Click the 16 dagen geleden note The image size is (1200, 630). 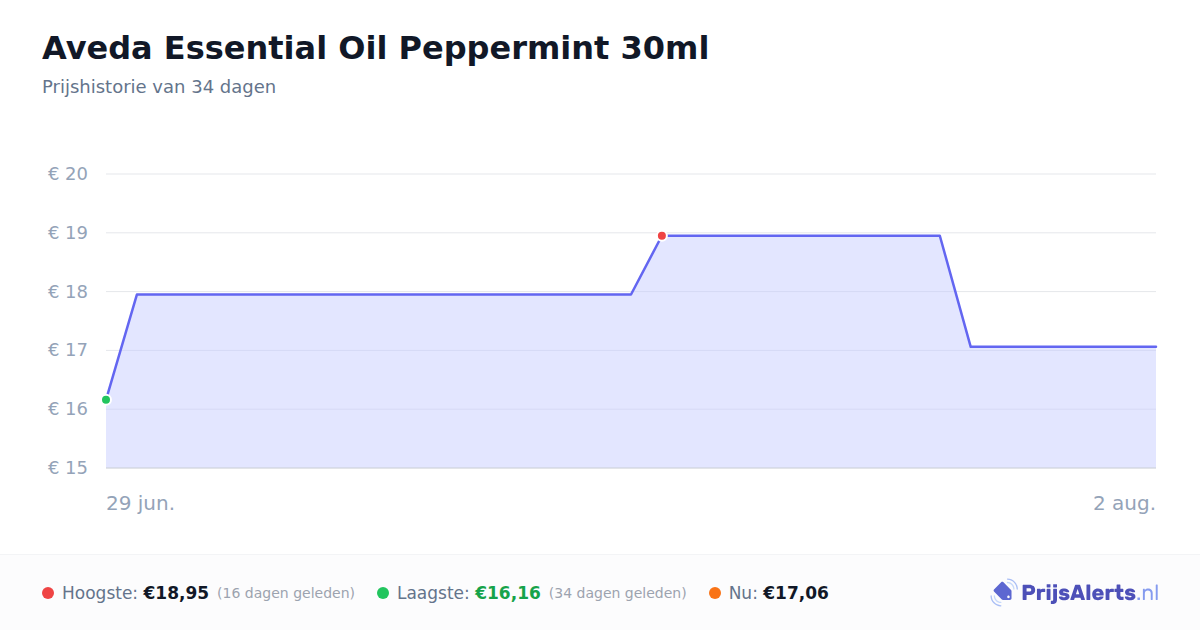click(286, 593)
